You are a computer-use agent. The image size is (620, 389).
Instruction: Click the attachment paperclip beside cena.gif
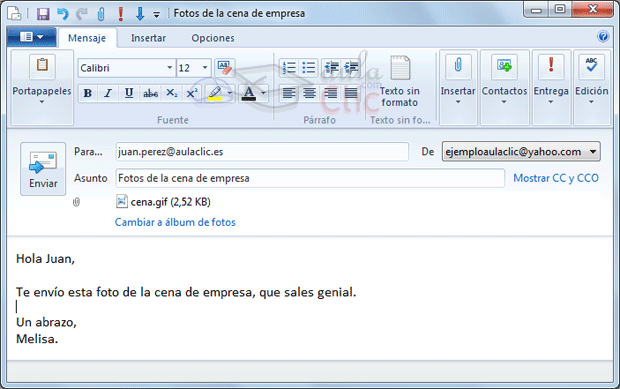point(76,202)
